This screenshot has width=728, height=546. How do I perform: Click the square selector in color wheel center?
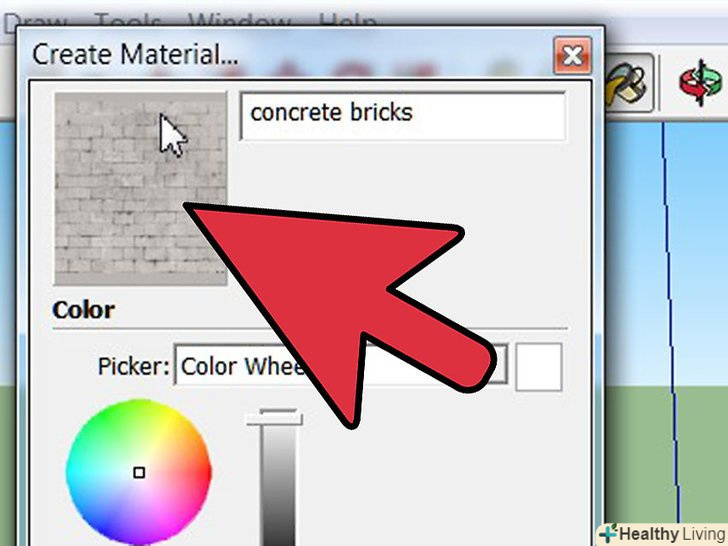139,473
